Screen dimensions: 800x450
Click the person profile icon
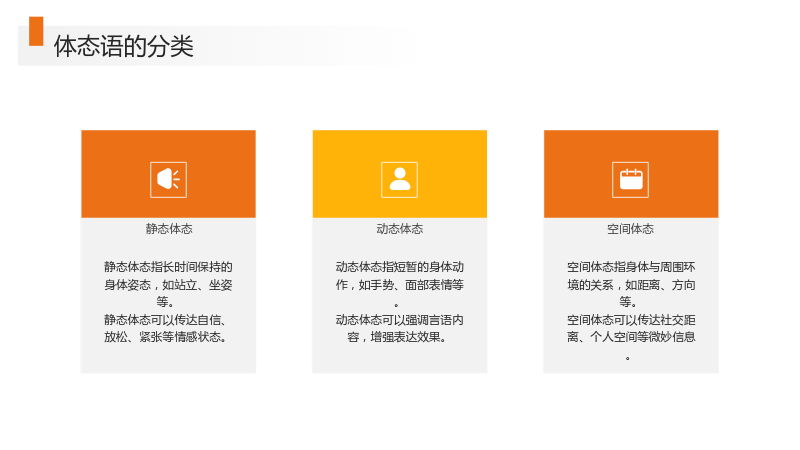tap(399, 180)
